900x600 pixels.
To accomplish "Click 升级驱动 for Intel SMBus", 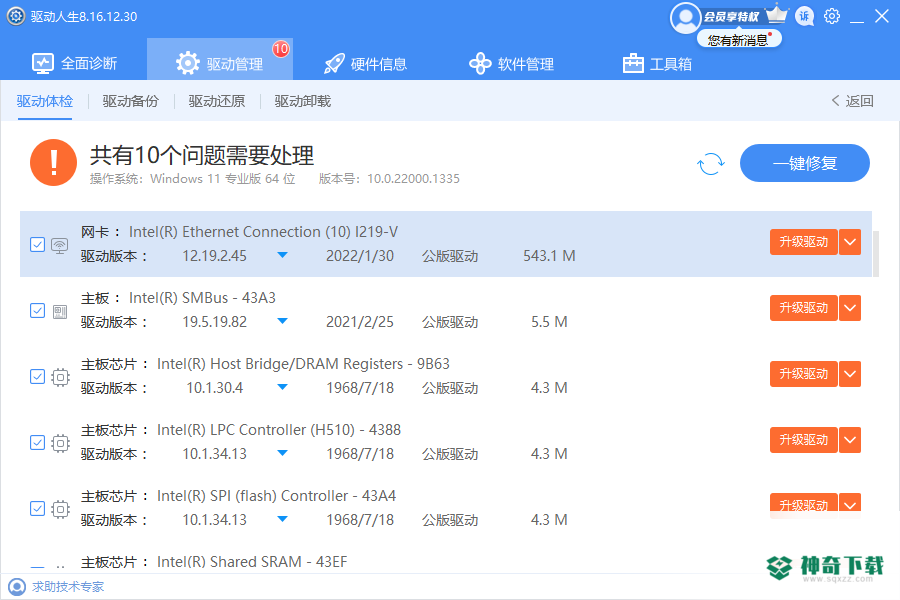I will click(x=804, y=308).
